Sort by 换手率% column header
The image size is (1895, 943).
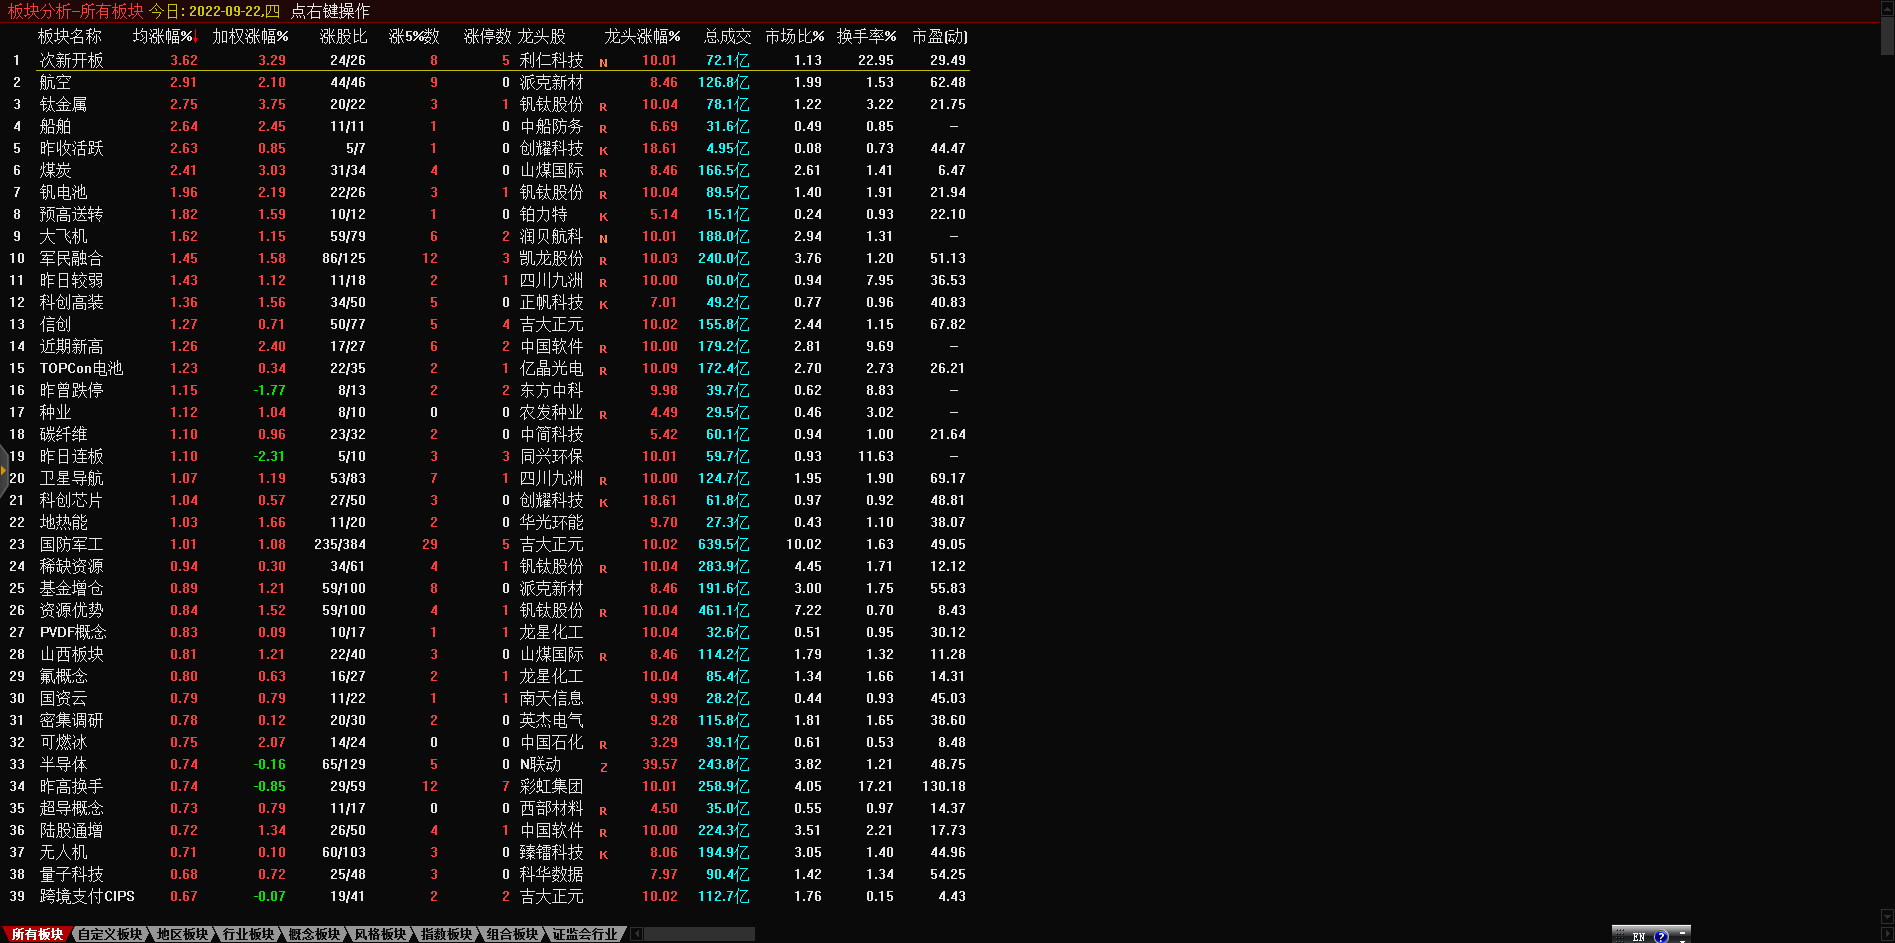point(866,36)
